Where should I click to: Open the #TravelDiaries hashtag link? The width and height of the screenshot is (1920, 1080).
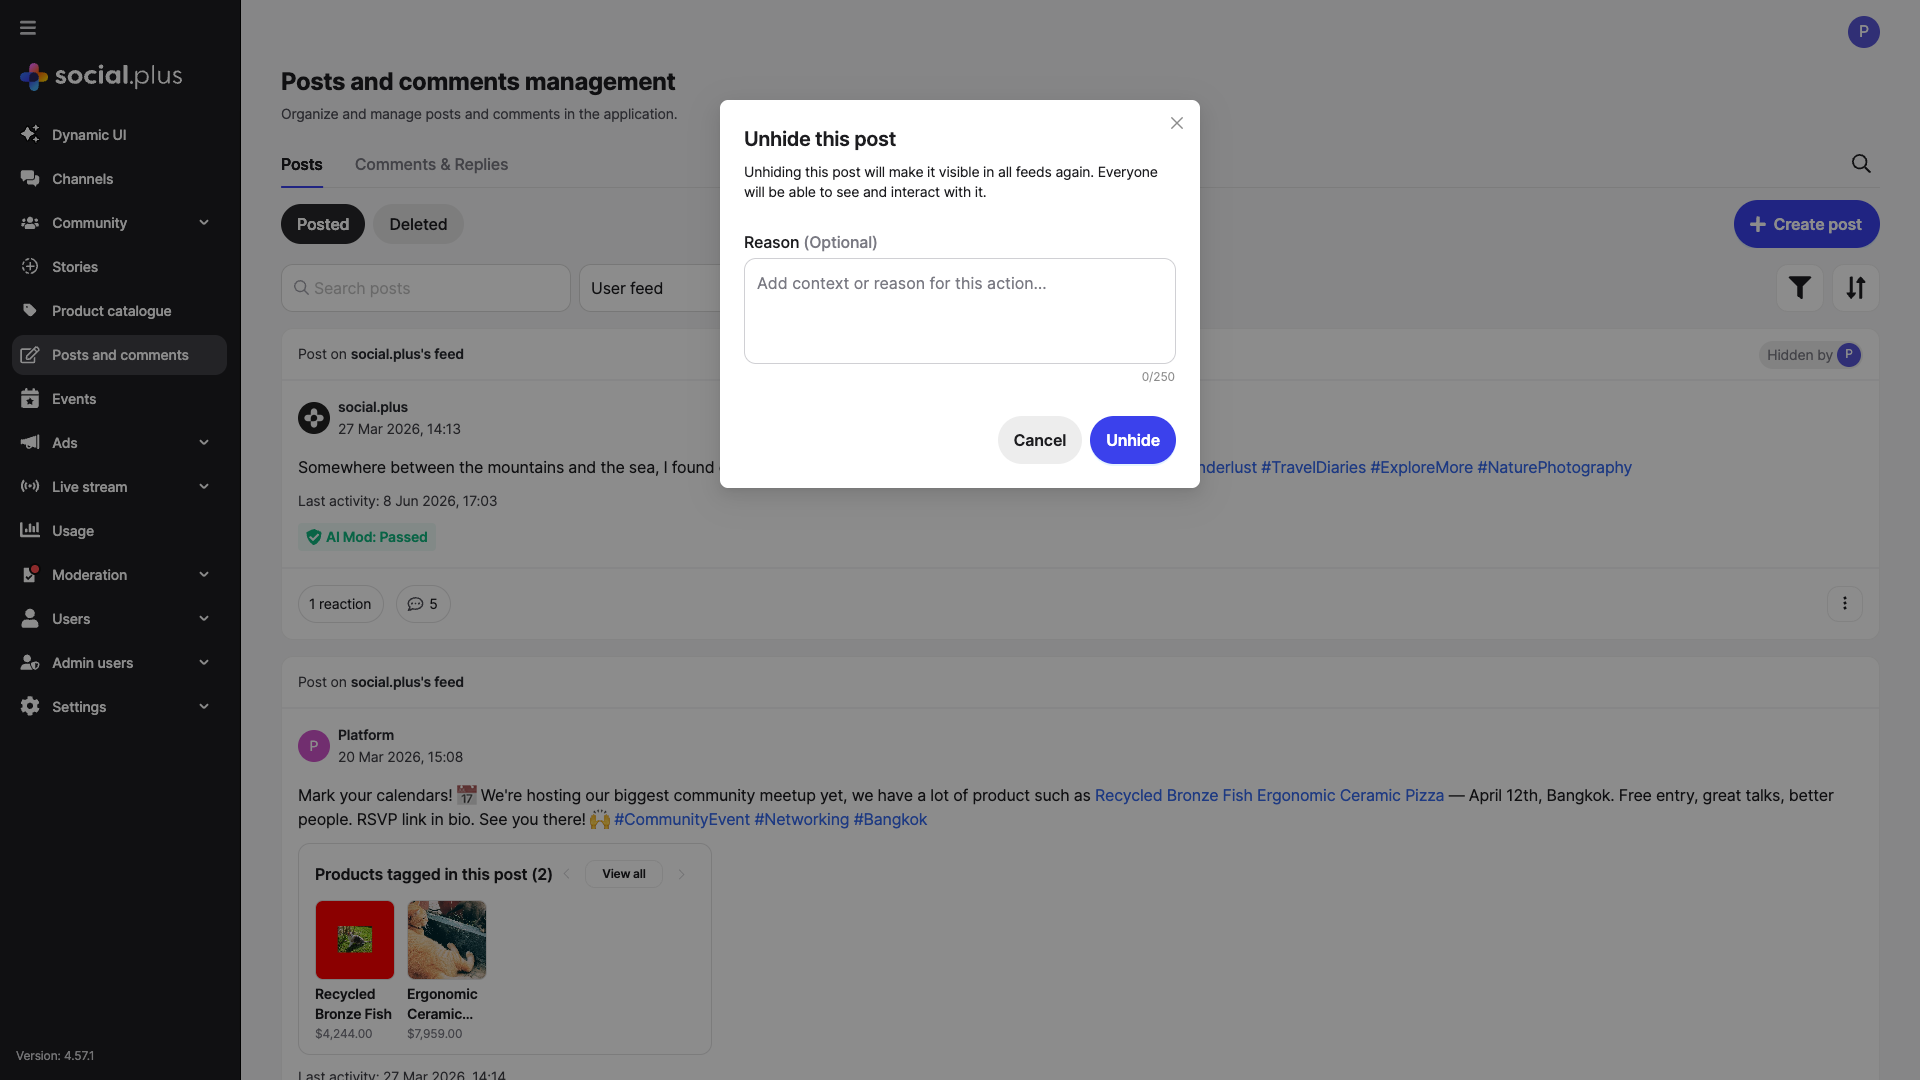pos(1313,468)
